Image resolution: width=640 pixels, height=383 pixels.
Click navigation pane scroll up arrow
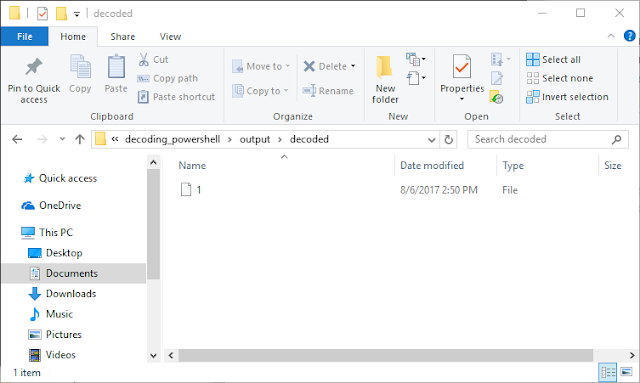tap(153, 163)
